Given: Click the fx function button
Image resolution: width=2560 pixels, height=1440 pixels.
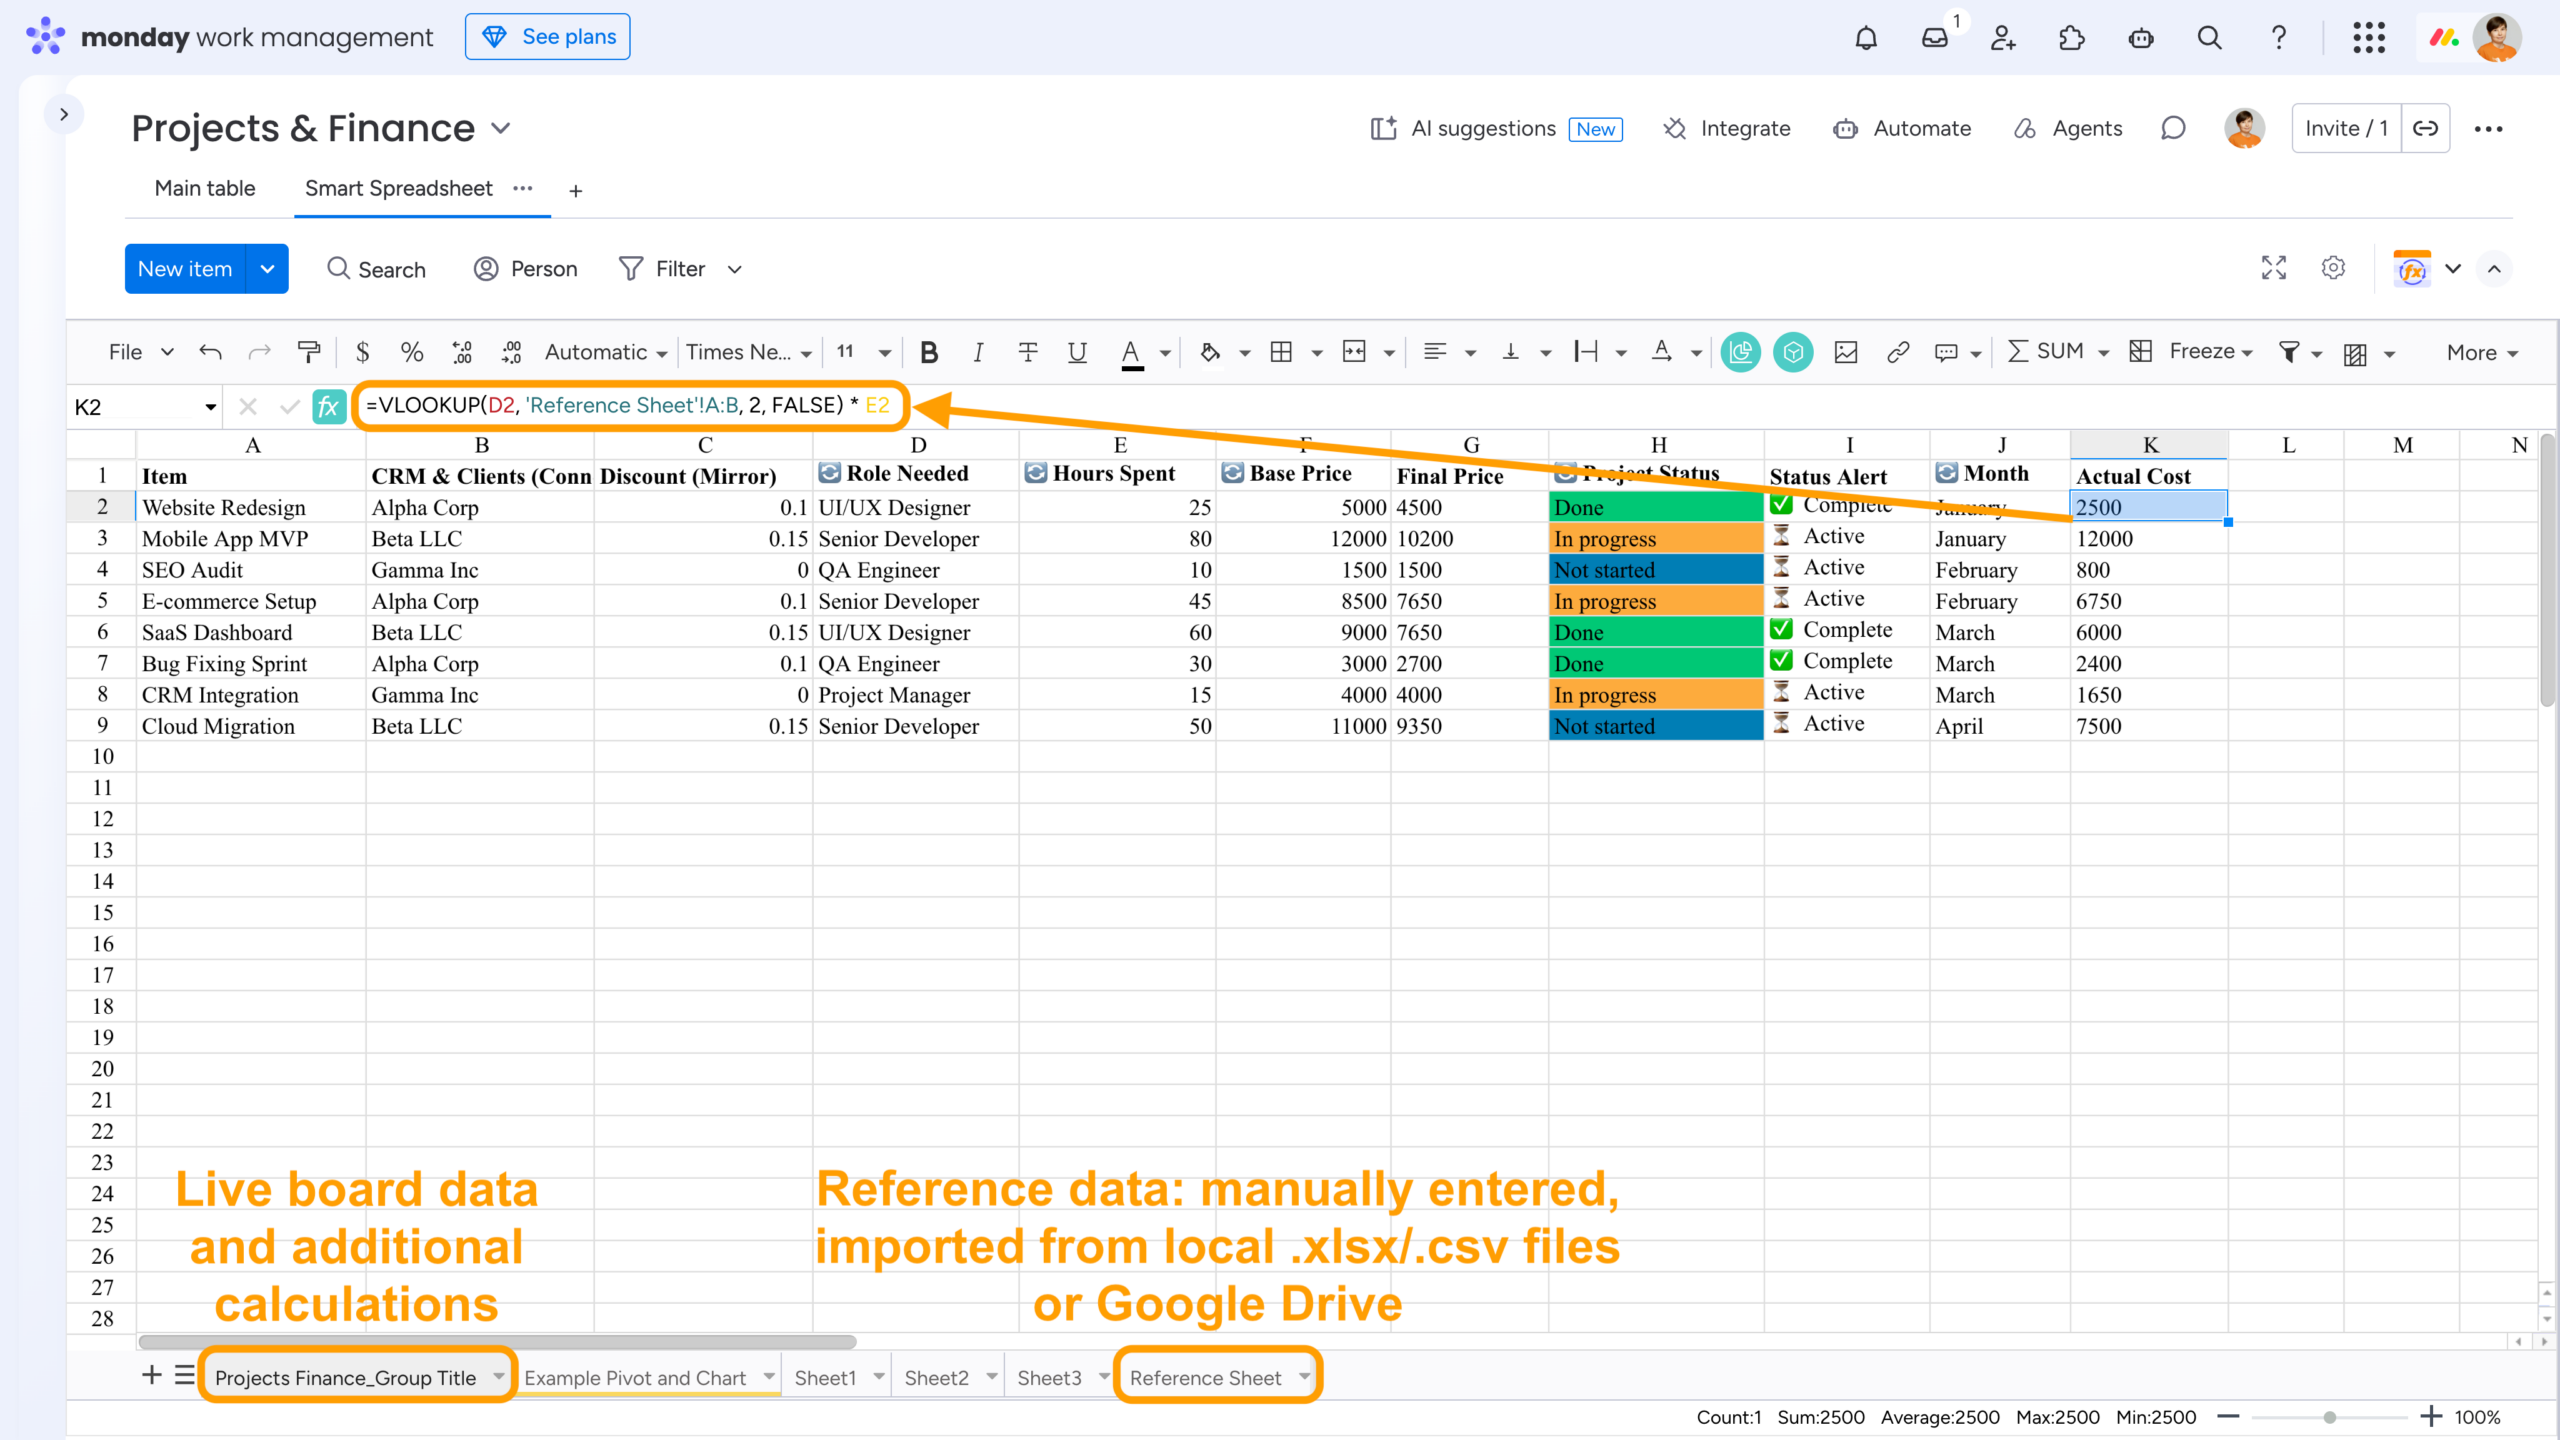Looking at the screenshot, I should point(328,406).
